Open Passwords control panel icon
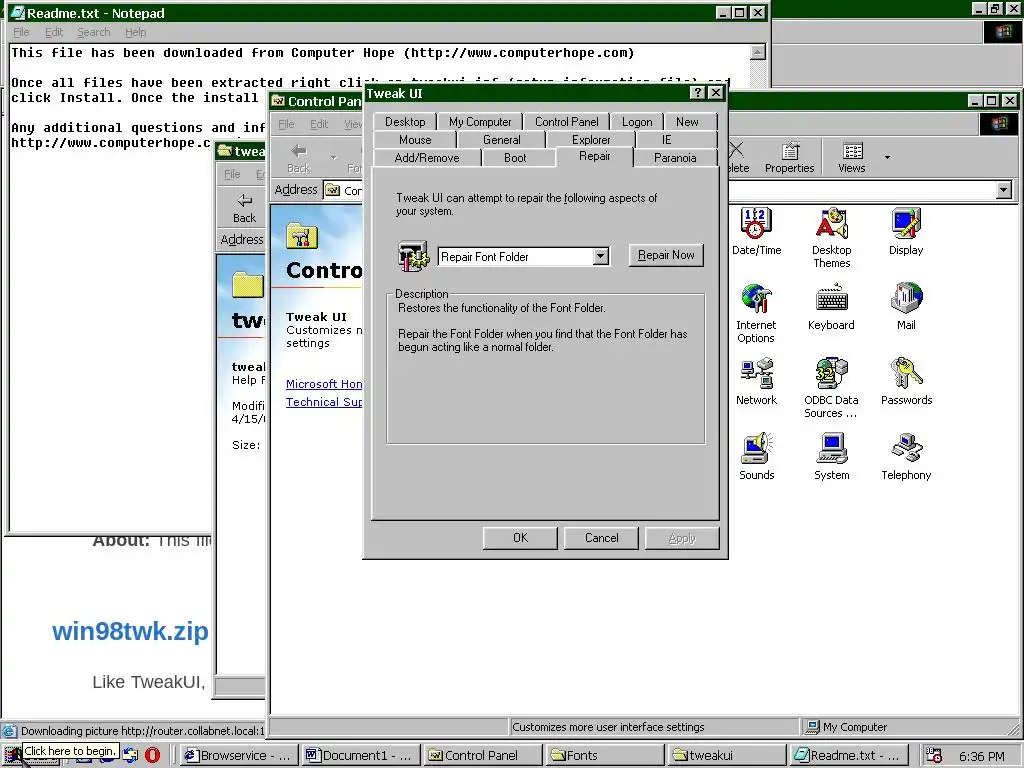This screenshot has width=1024, height=768. [906, 381]
